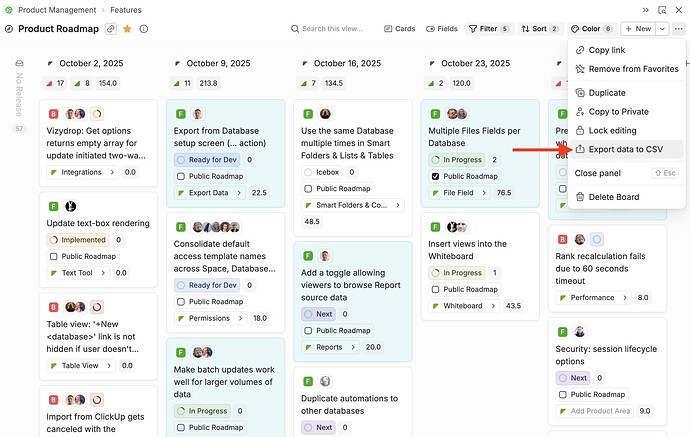Choose Export data to CSV
Viewport: 690px width, 437px height.
[626, 150]
